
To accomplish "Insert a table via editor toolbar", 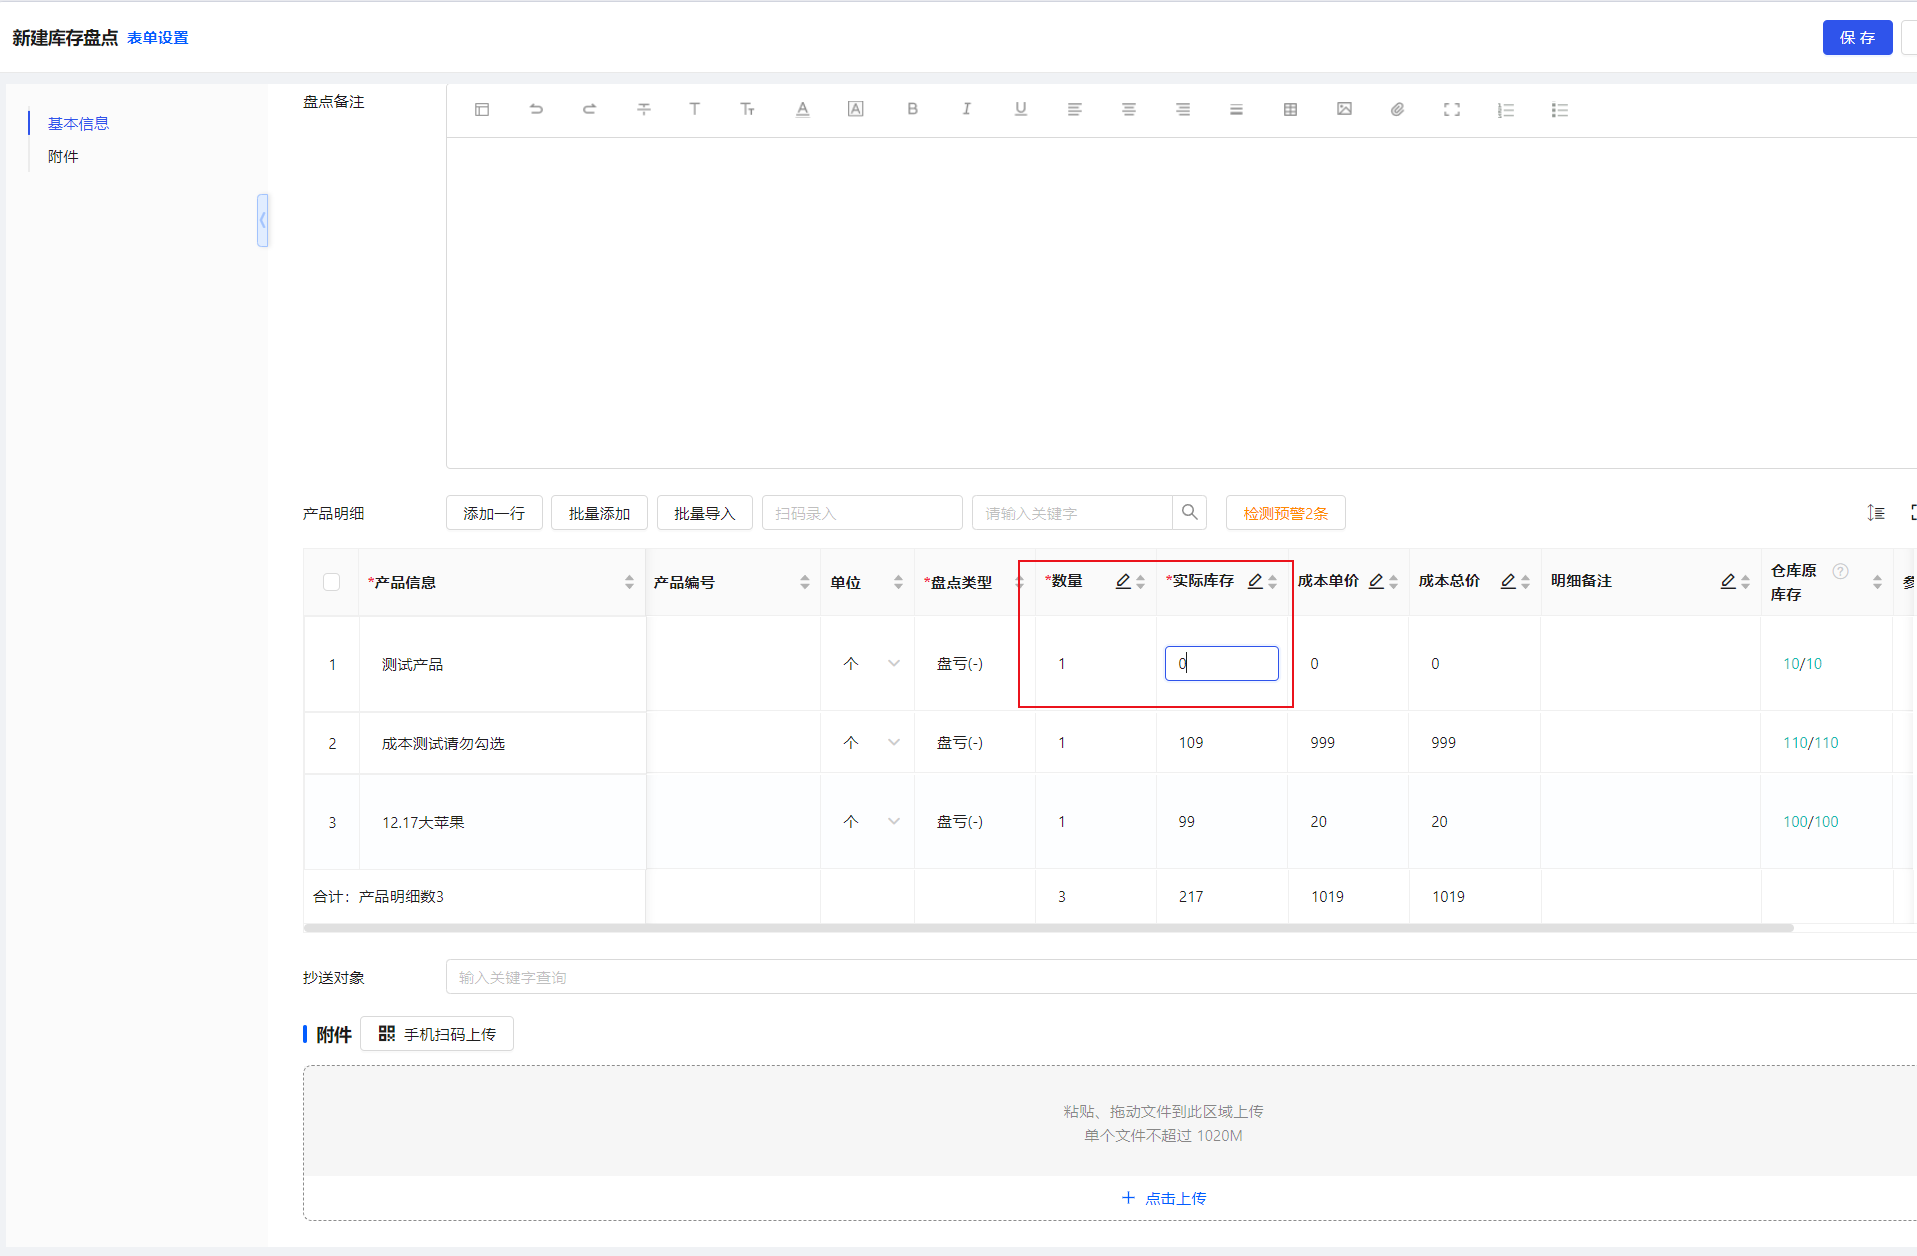I will 1290,109.
